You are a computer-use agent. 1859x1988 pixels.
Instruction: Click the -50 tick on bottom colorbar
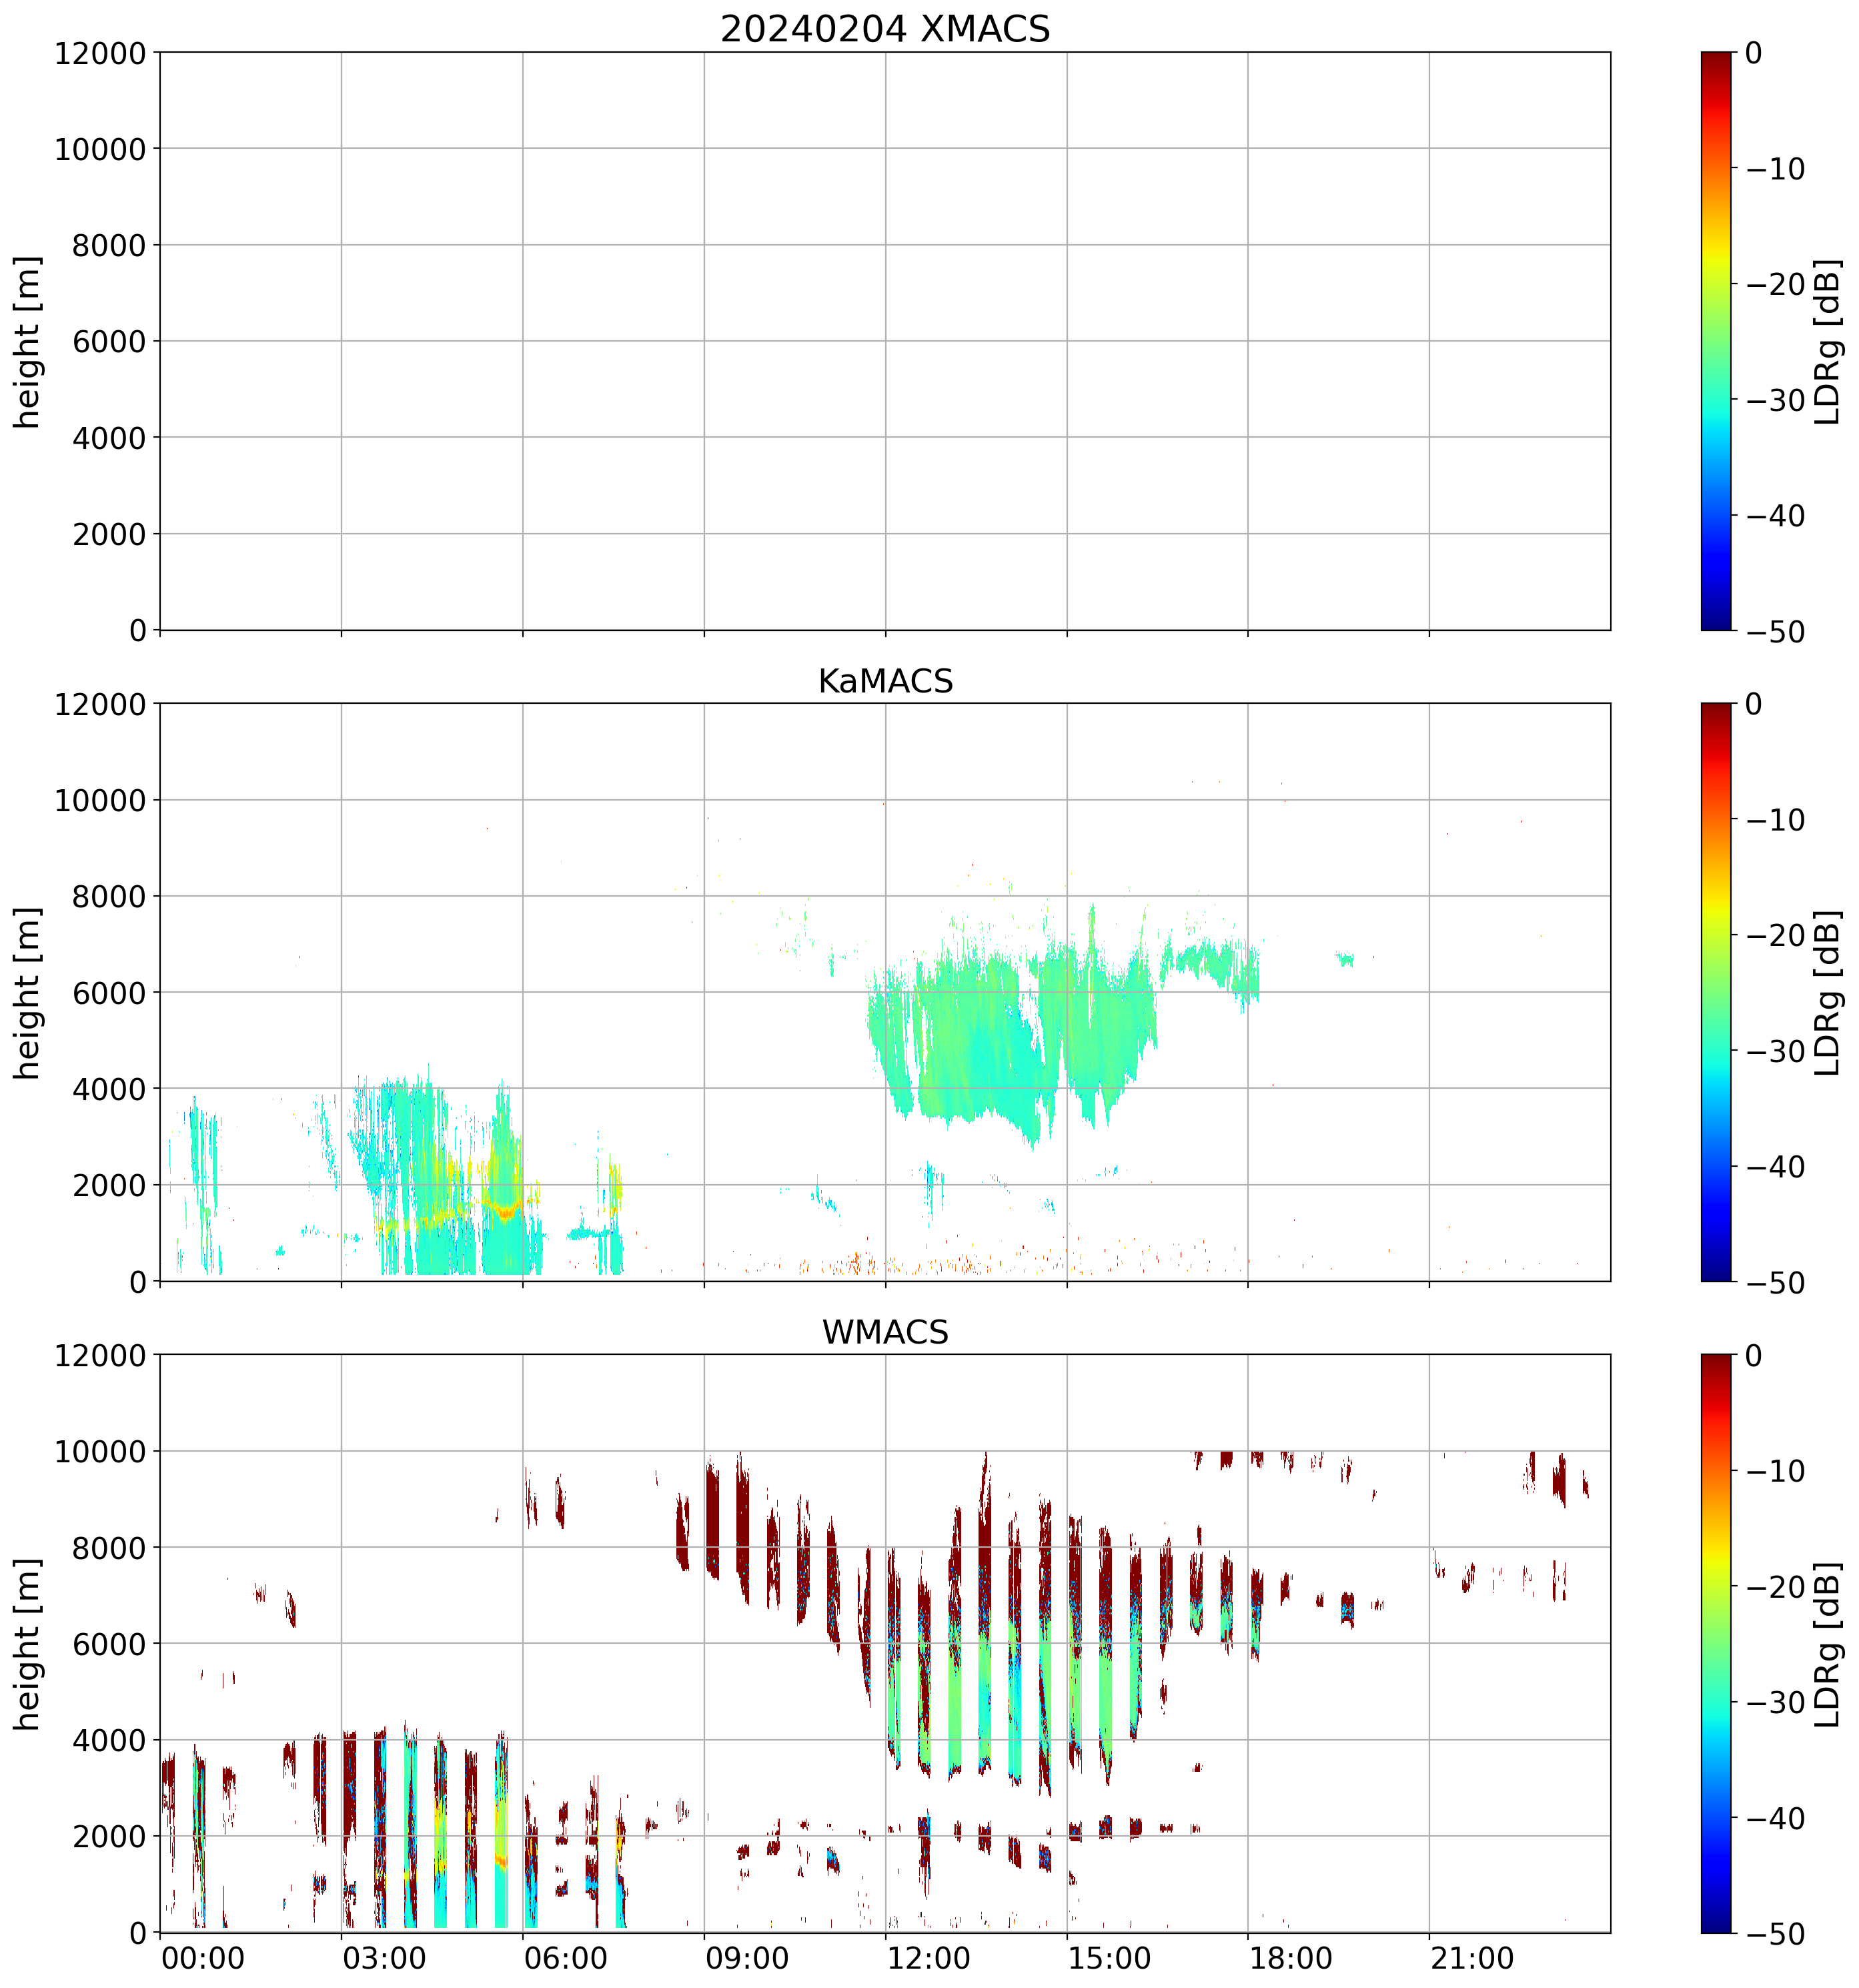point(1776,1934)
